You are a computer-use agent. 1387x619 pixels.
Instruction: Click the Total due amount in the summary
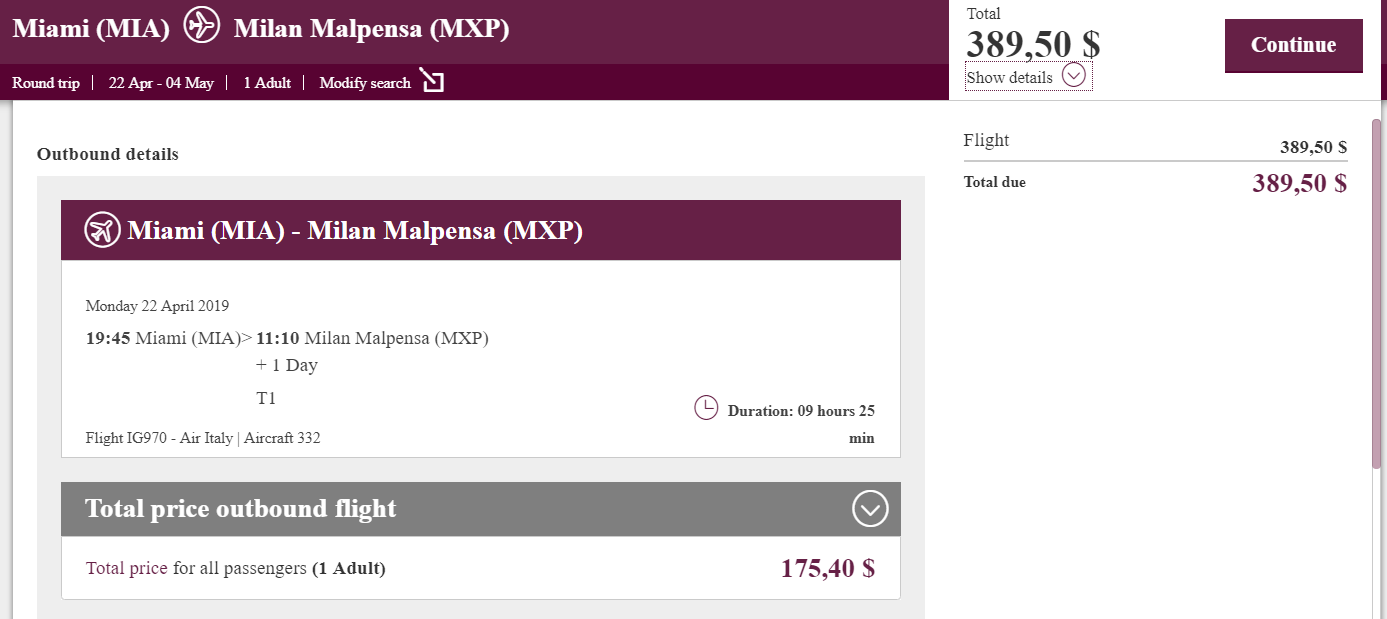coord(1299,183)
